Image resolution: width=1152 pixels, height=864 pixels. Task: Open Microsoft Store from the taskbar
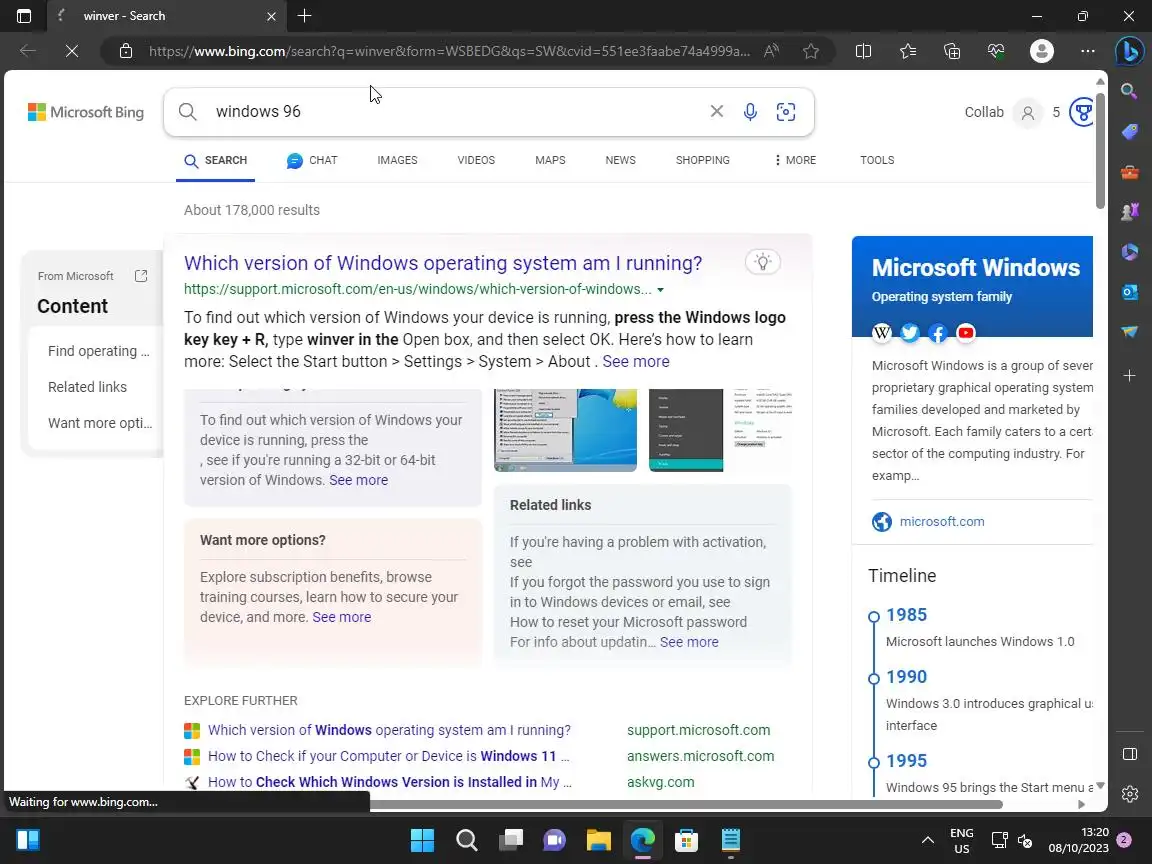(x=686, y=840)
